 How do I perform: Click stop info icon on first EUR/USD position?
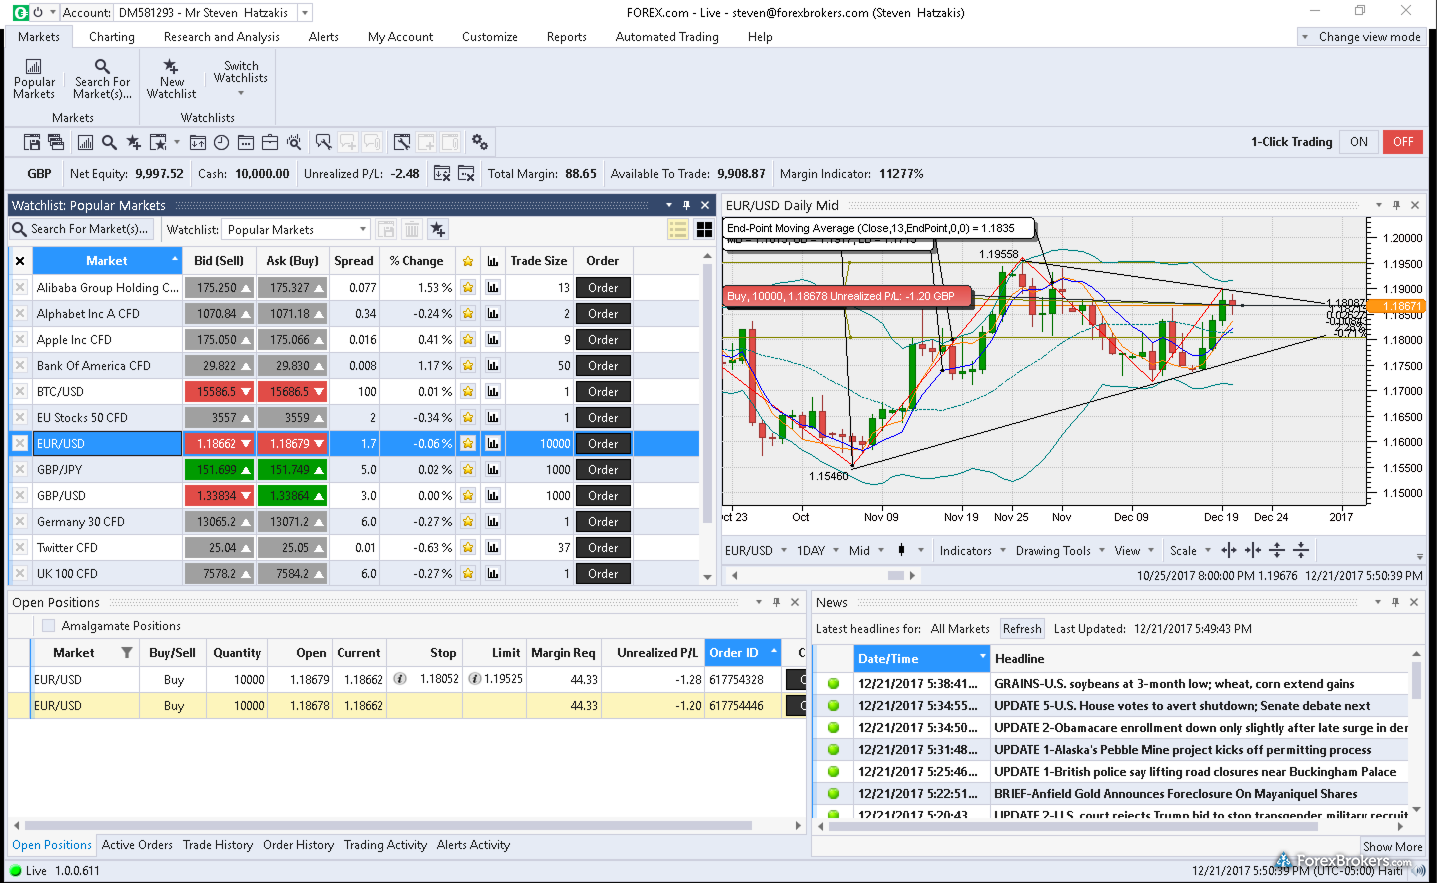click(x=400, y=679)
